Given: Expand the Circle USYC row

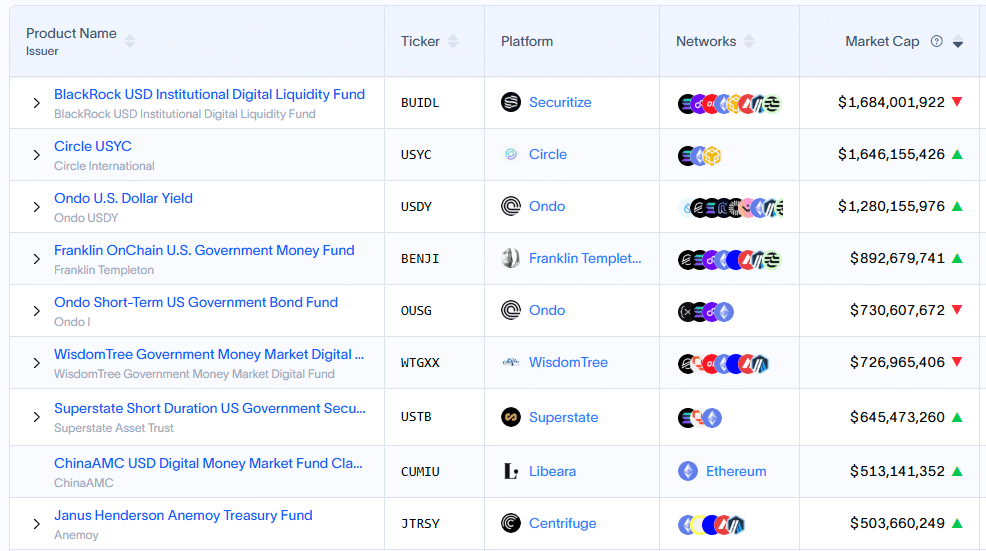Looking at the screenshot, I should [36, 155].
